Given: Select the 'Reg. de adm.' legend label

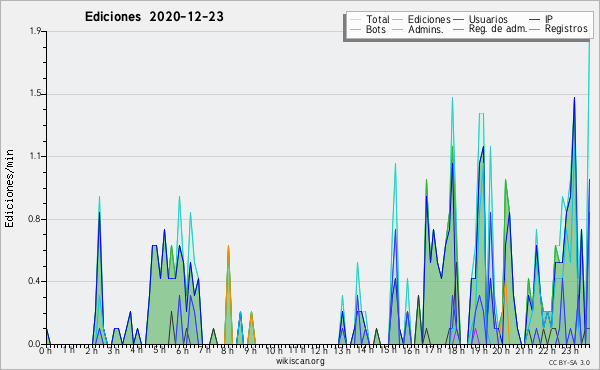Looking at the screenshot, I should tap(498, 29).
